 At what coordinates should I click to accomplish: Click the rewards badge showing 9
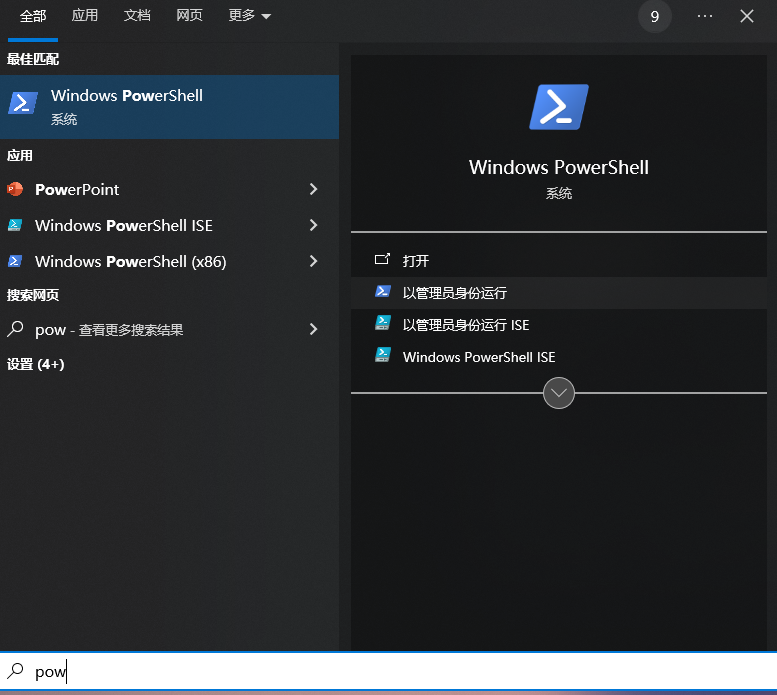tap(655, 16)
